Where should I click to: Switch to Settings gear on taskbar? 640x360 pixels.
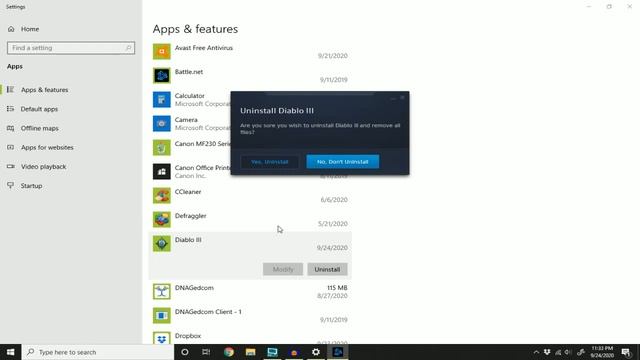(316, 352)
